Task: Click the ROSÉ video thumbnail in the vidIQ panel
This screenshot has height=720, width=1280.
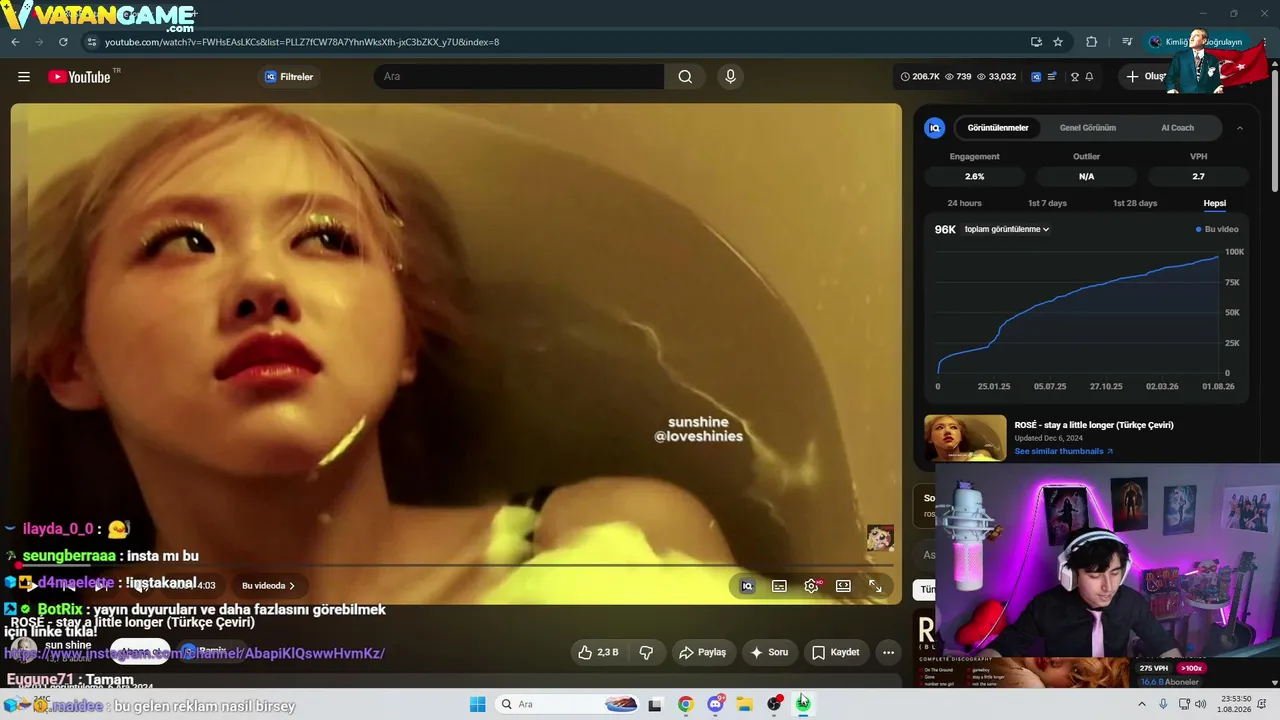Action: (965, 438)
